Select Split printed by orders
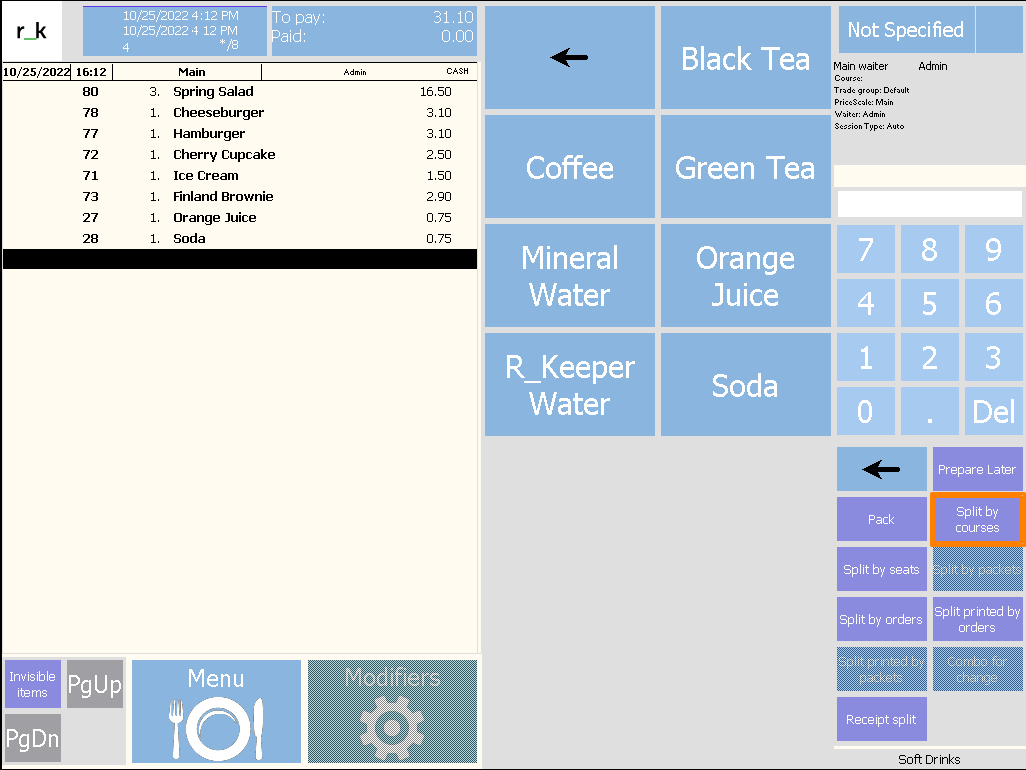The image size is (1026, 770). coord(977,619)
